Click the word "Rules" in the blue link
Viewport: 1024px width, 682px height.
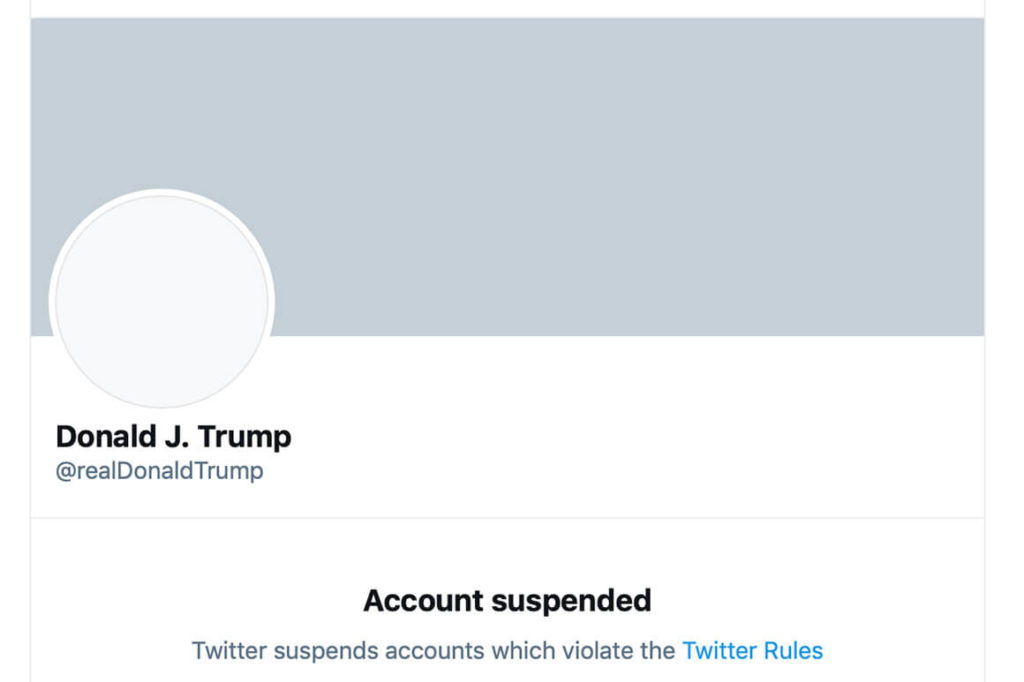point(793,651)
